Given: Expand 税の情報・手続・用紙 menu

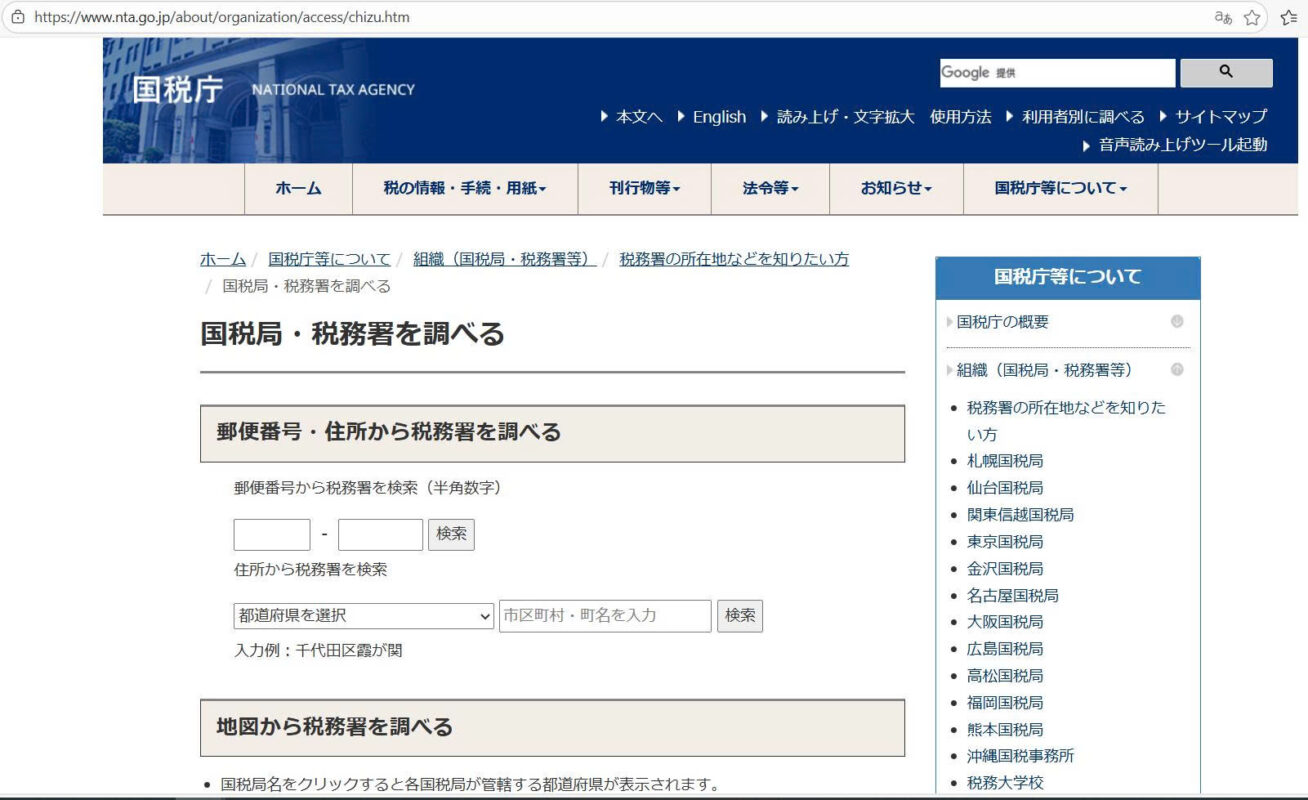Looking at the screenshot, I should [464, 188].
